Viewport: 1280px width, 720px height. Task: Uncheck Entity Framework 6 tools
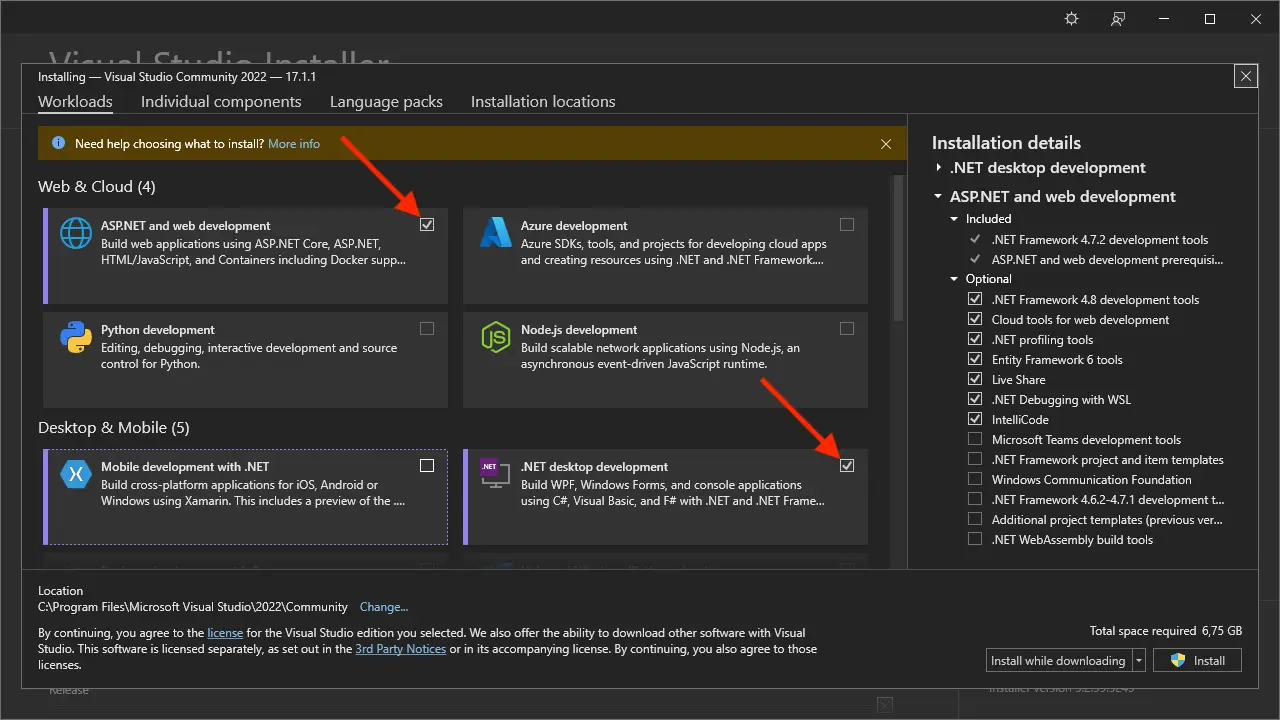pos(975,360)
